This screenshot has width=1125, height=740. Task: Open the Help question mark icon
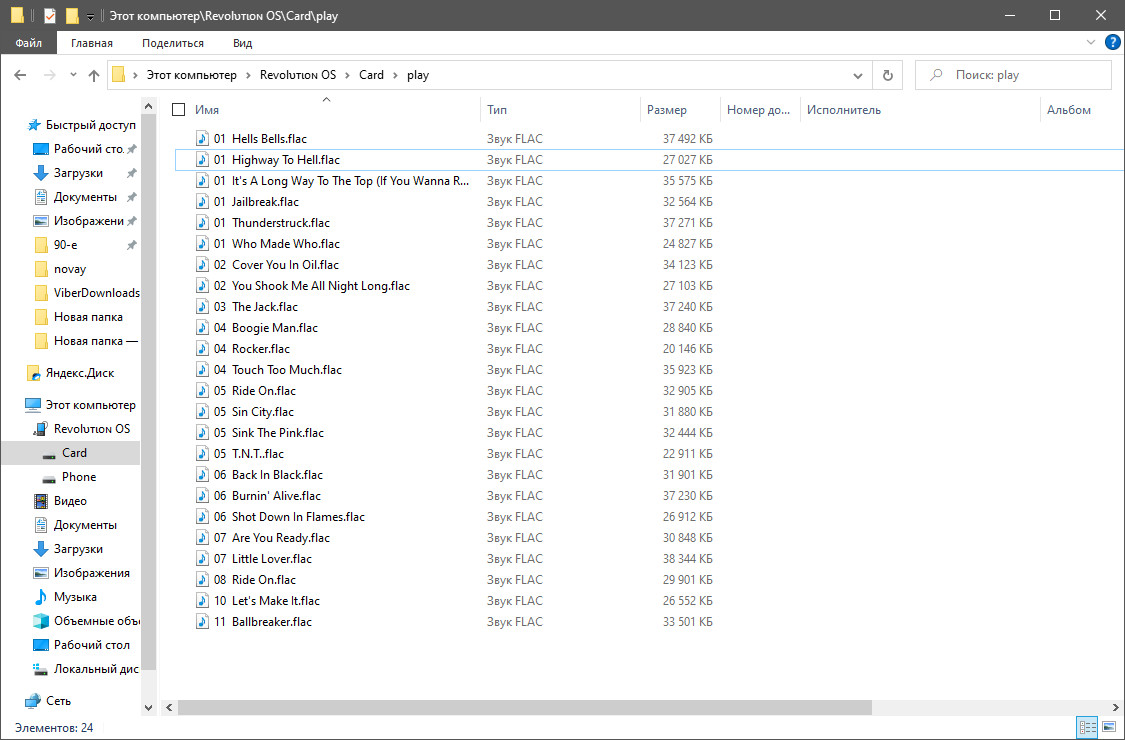point(1111,43)
